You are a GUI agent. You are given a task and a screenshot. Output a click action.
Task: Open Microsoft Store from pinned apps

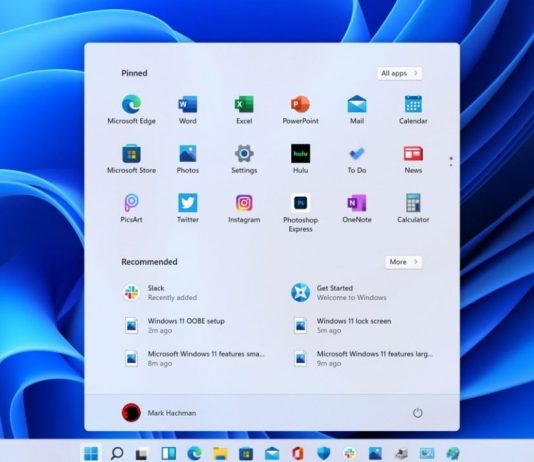131,159
